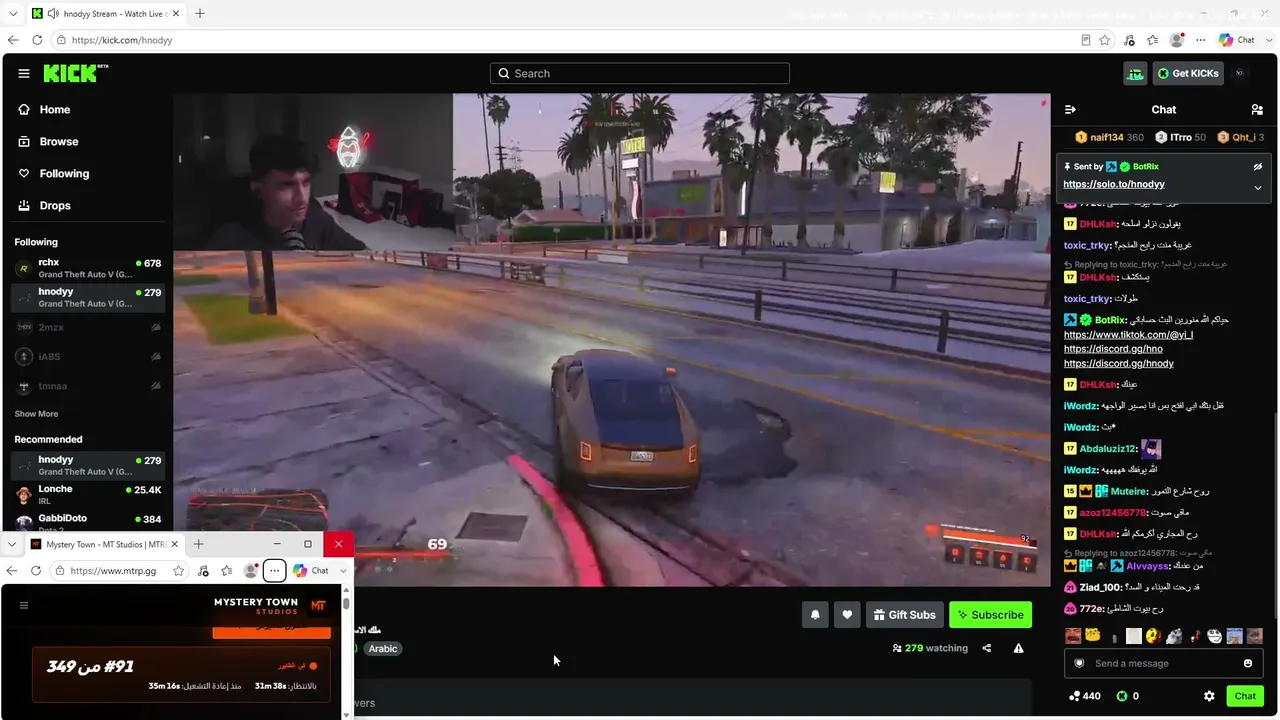Reload the kick.com page

tap(37, 40)
